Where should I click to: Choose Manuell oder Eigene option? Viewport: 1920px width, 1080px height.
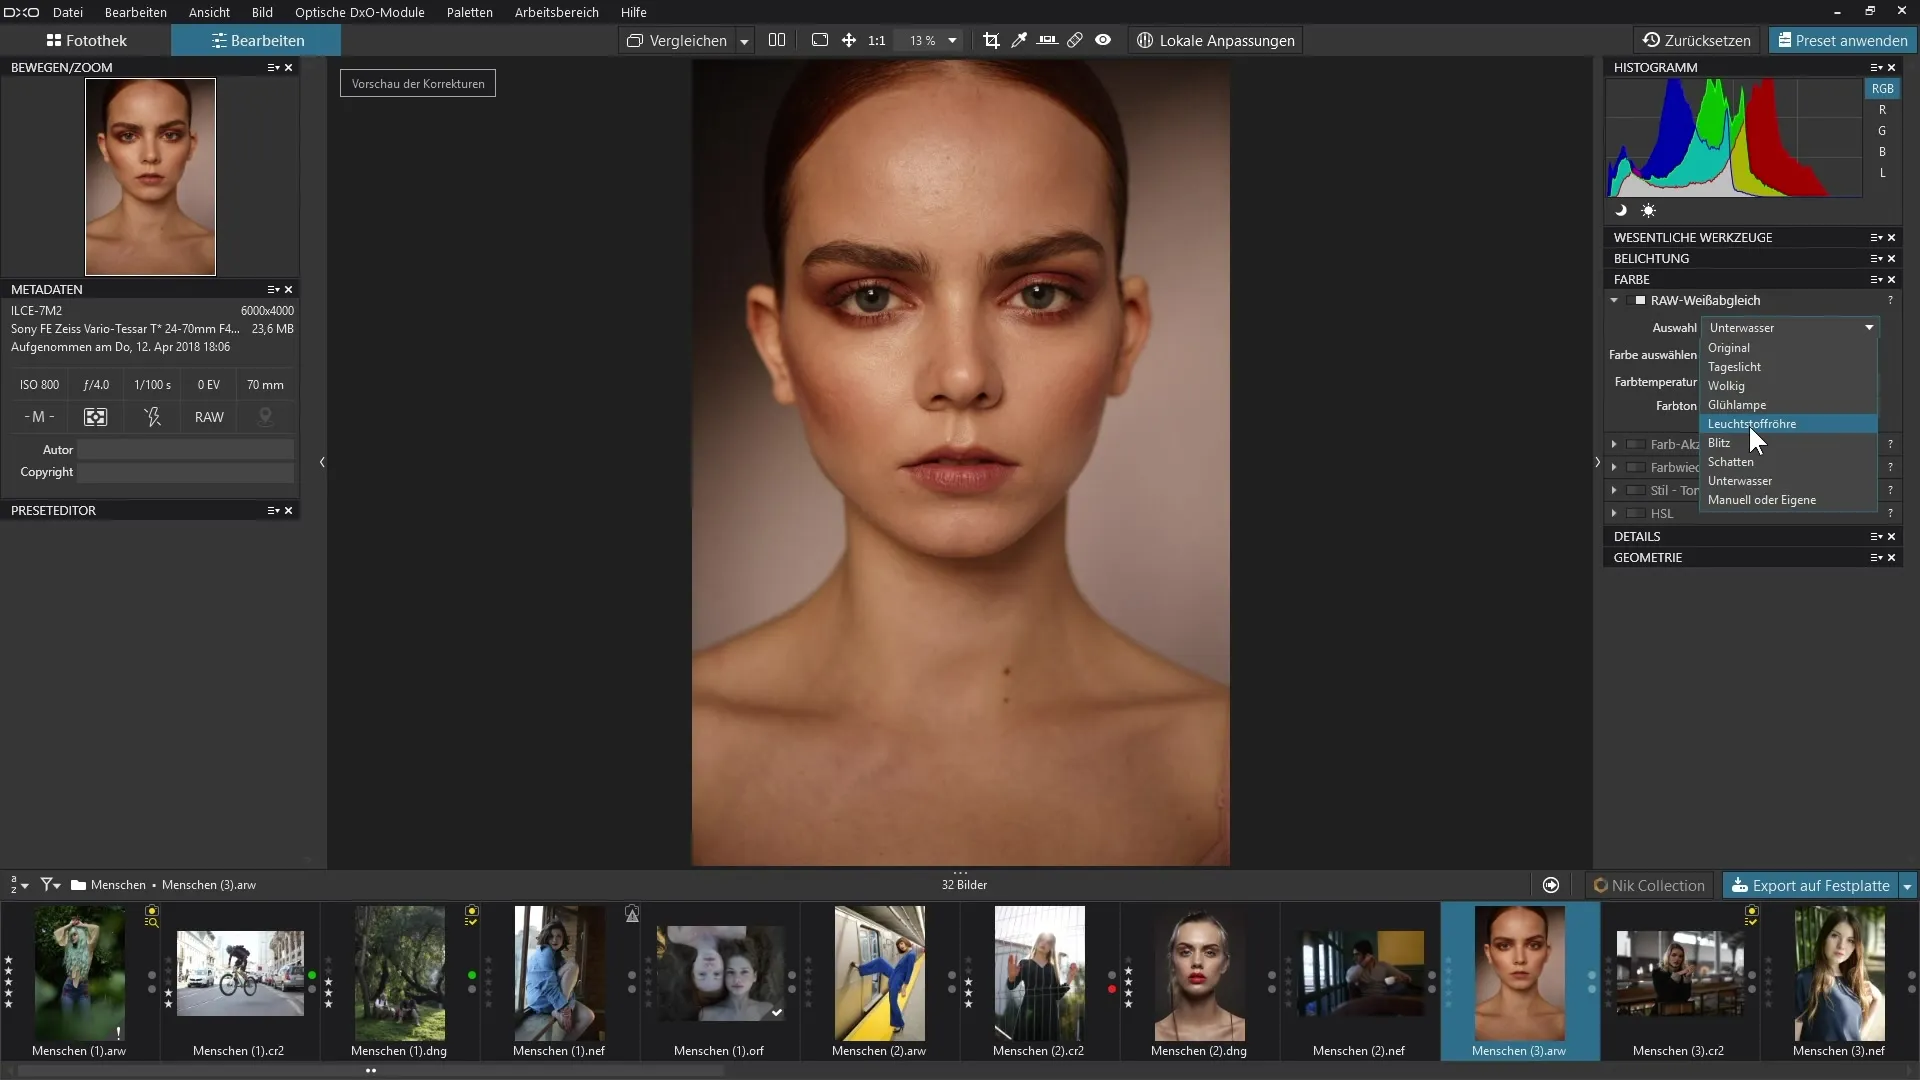(1788, 500)
